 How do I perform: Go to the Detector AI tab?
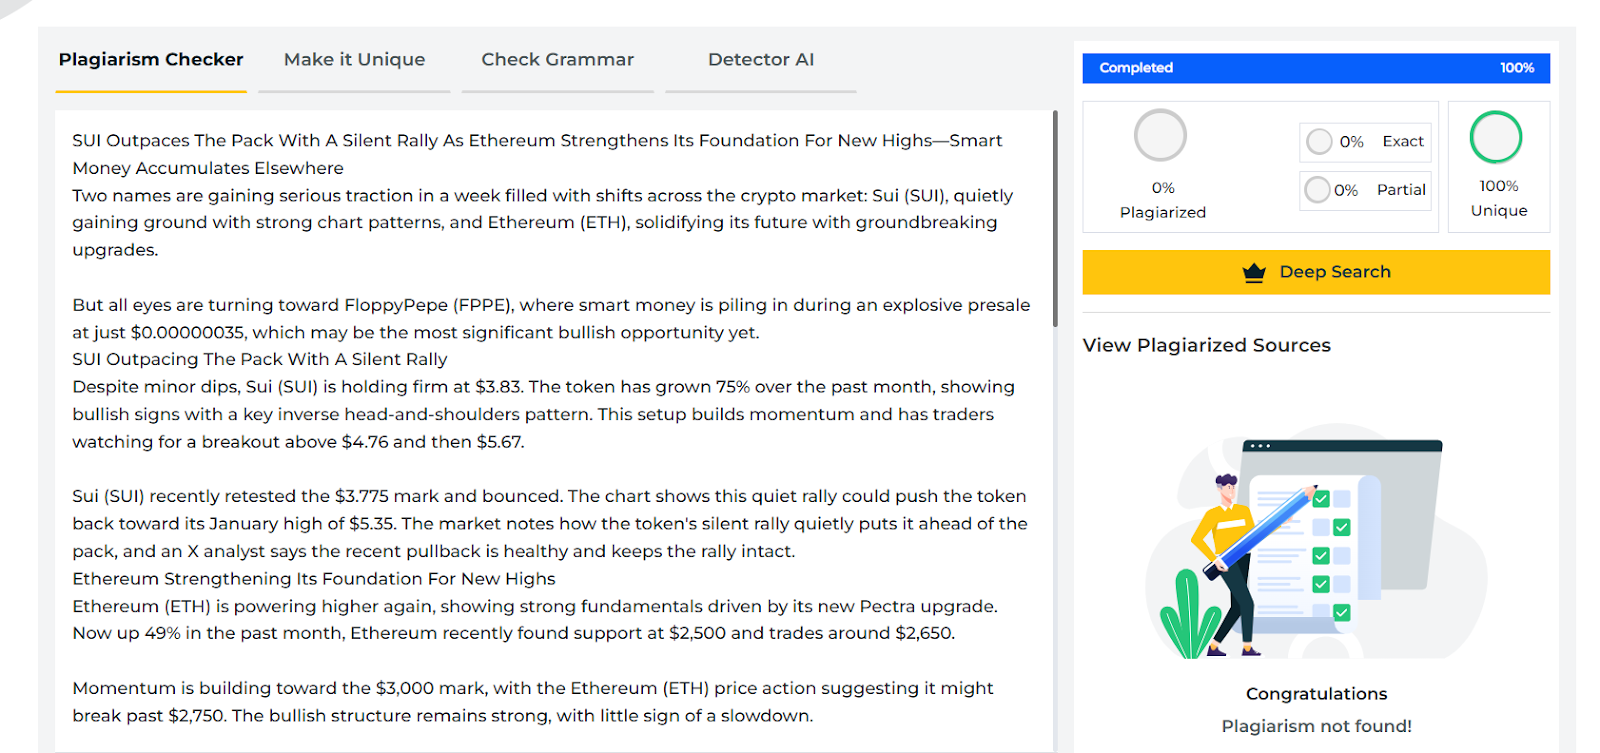coord(761,60)
